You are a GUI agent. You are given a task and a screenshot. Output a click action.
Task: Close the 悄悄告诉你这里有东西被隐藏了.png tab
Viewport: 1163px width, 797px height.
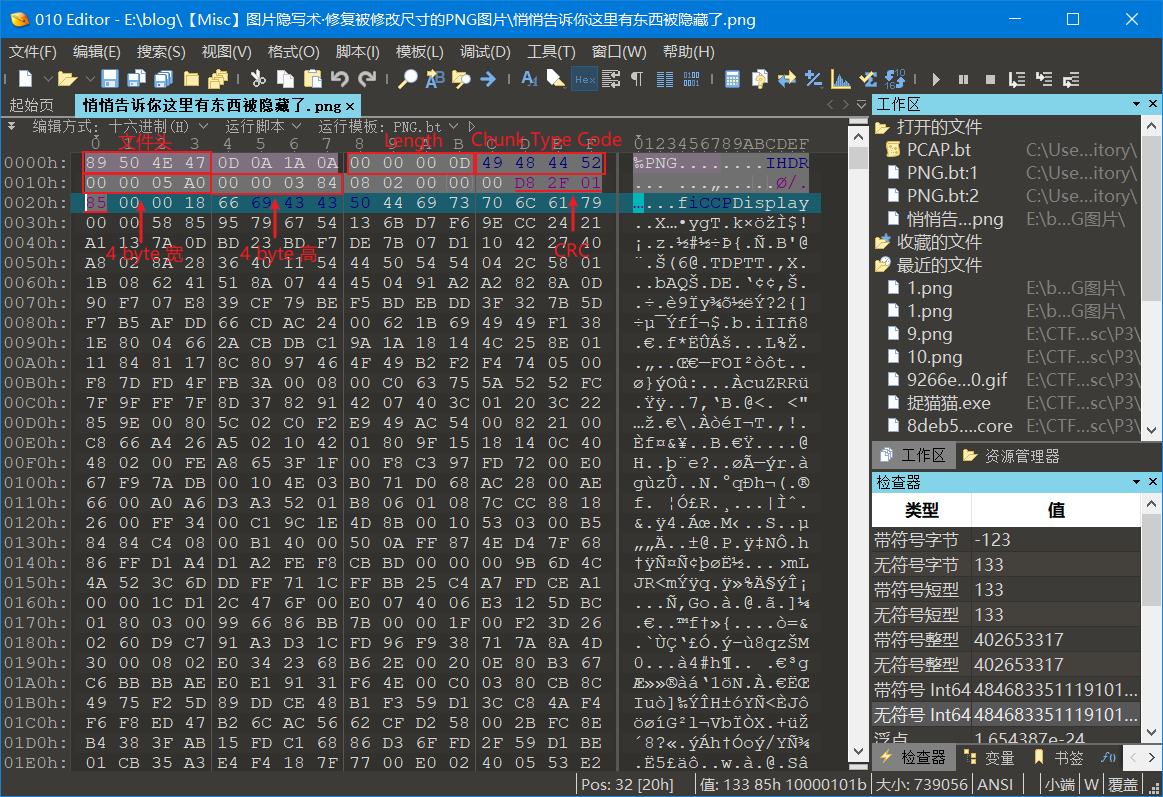pyautogui.click(x=350, y=107)
